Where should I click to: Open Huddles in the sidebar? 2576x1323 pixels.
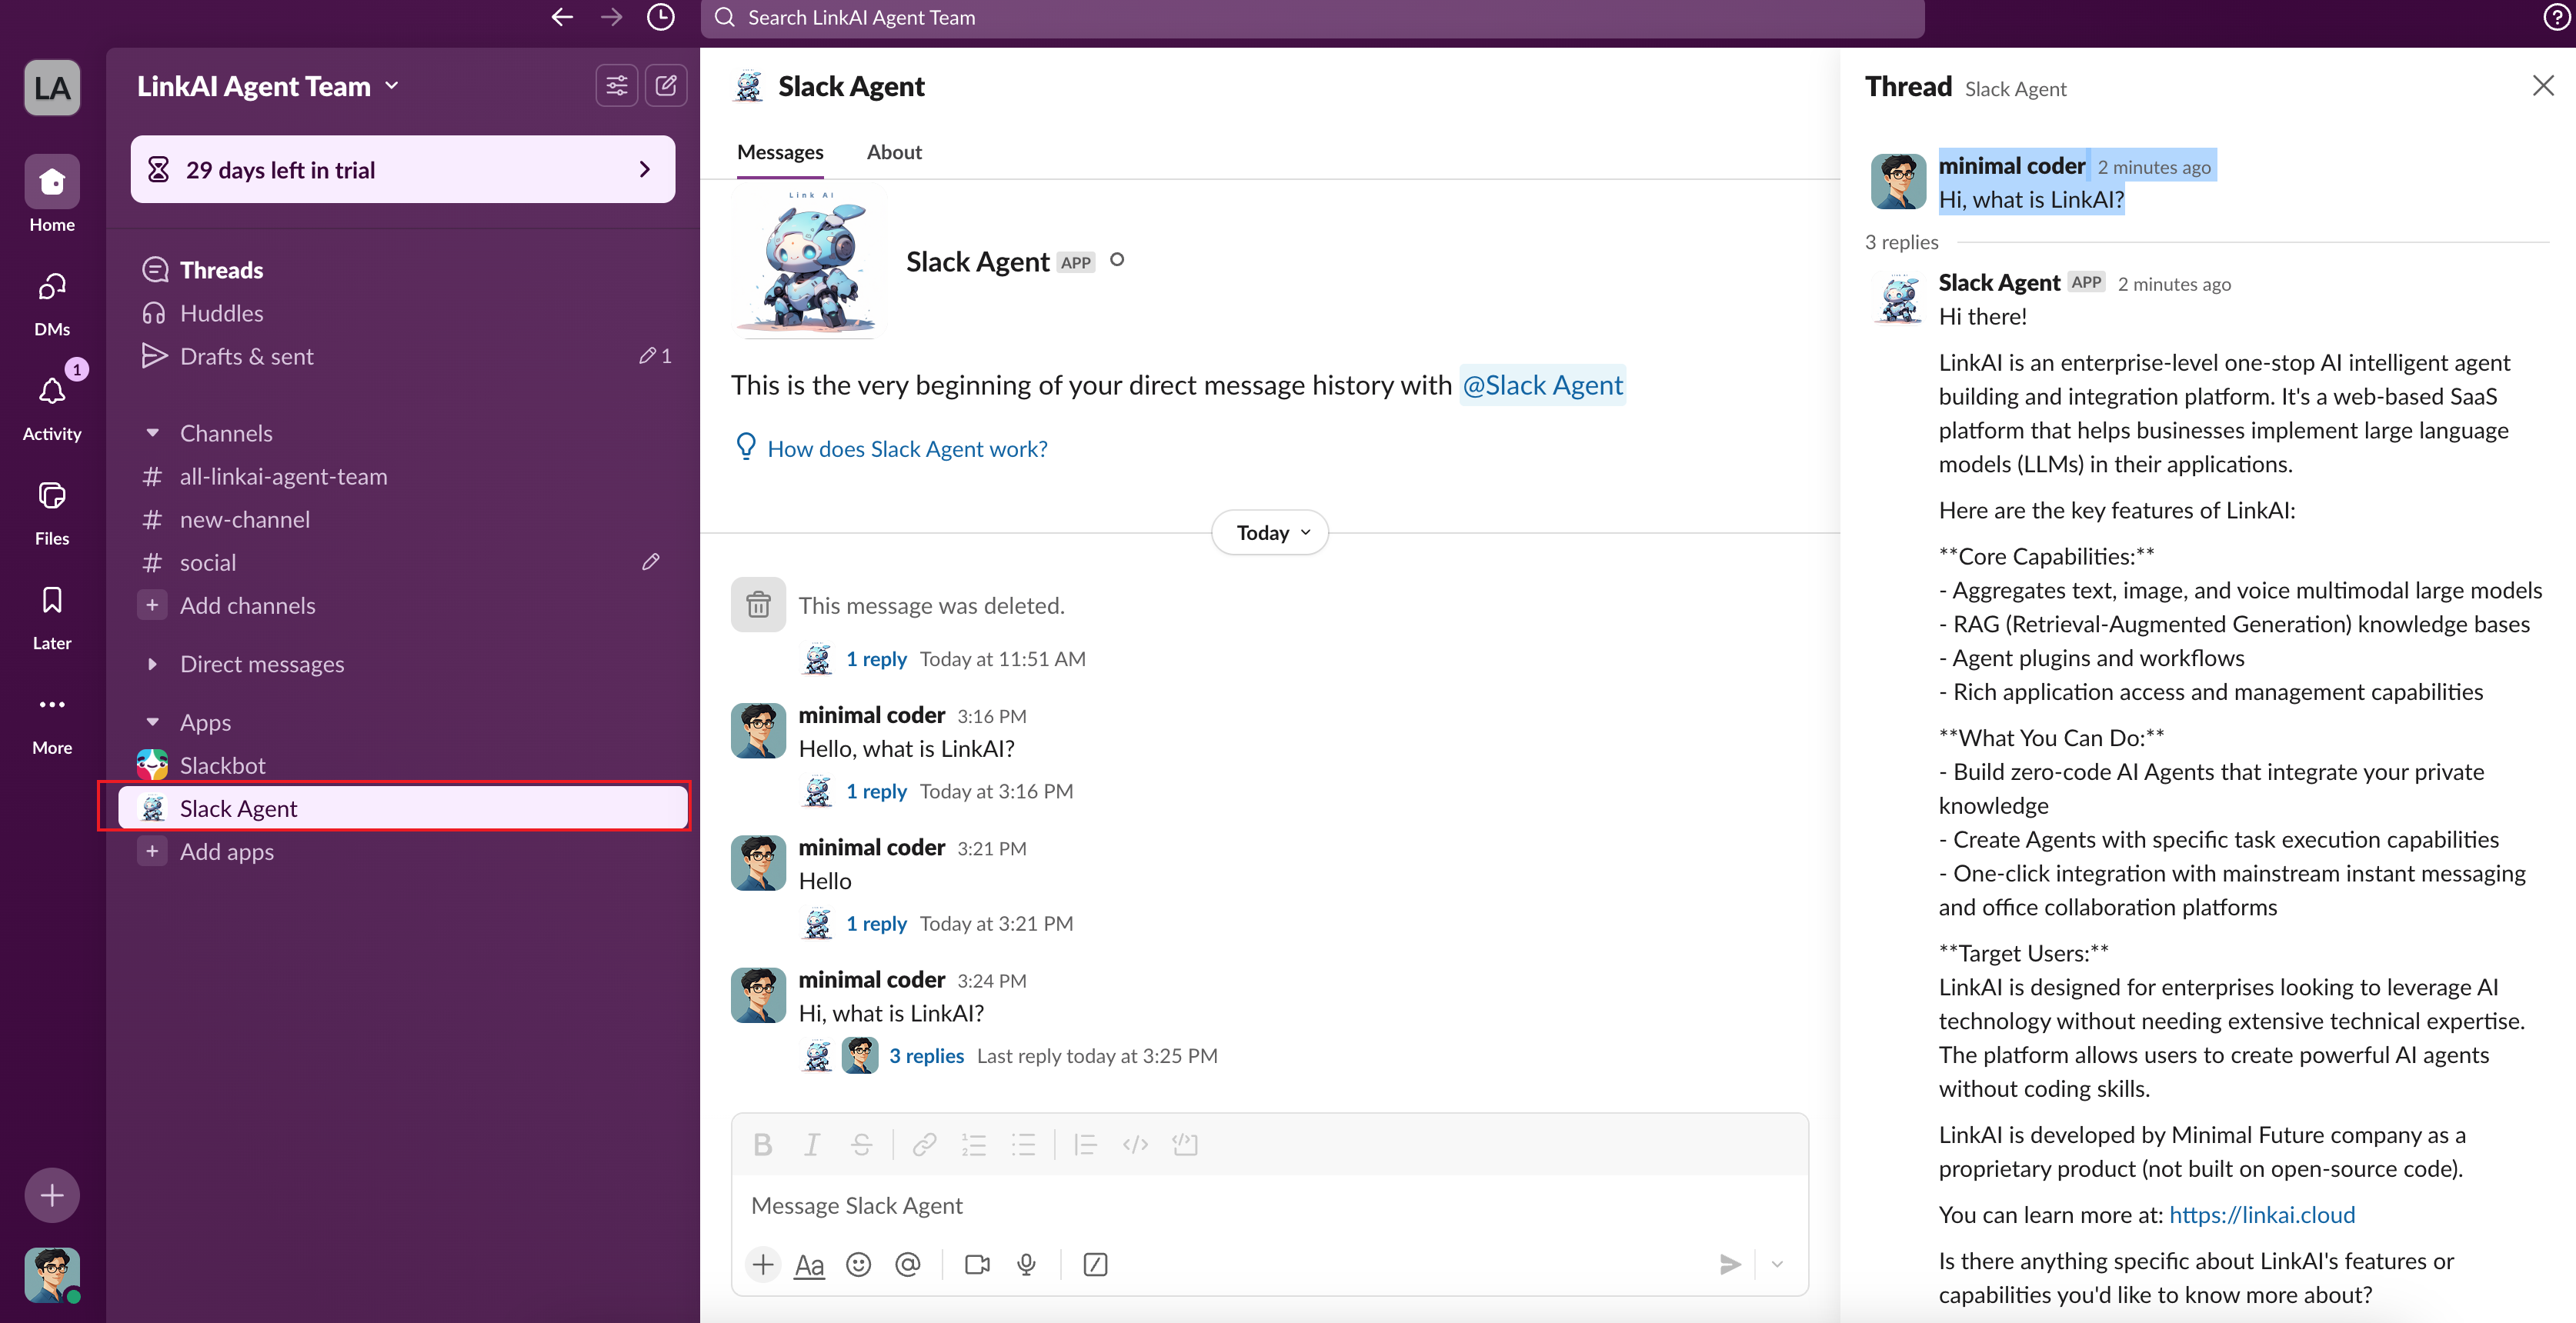click(403, 313)
